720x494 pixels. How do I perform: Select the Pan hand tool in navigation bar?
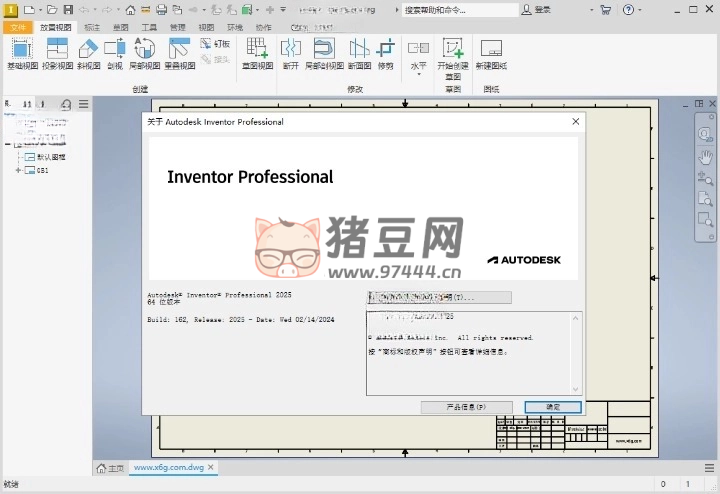click(705, 157)
